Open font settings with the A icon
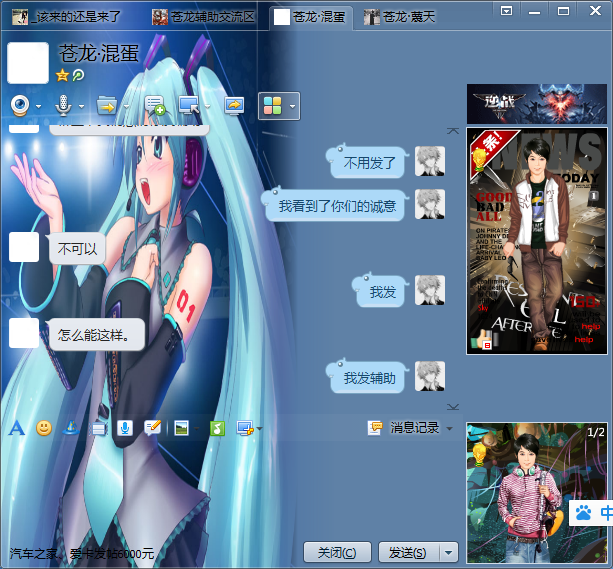Viewport: 613px width, 569px height. [17, 428]
